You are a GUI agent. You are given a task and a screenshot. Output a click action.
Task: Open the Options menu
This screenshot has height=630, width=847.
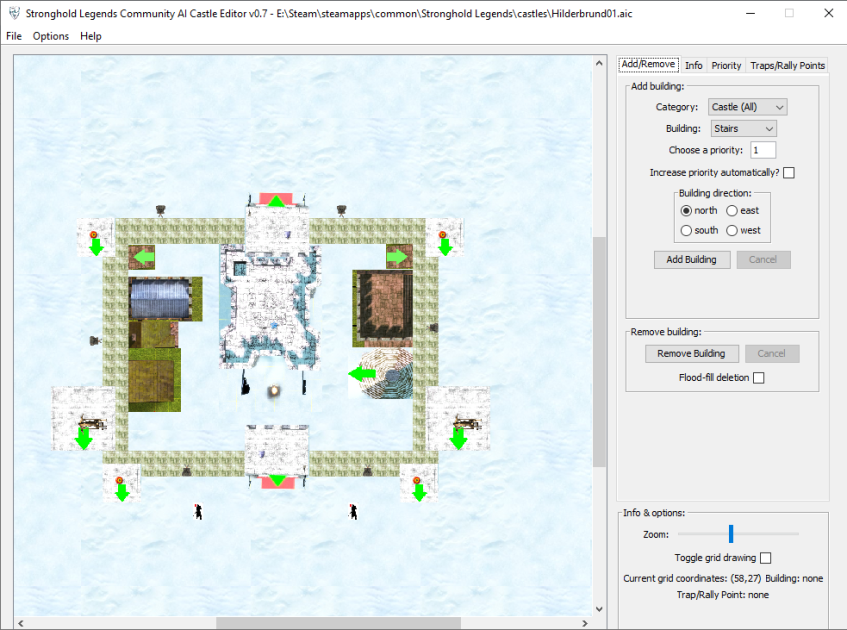pos(51,36)
